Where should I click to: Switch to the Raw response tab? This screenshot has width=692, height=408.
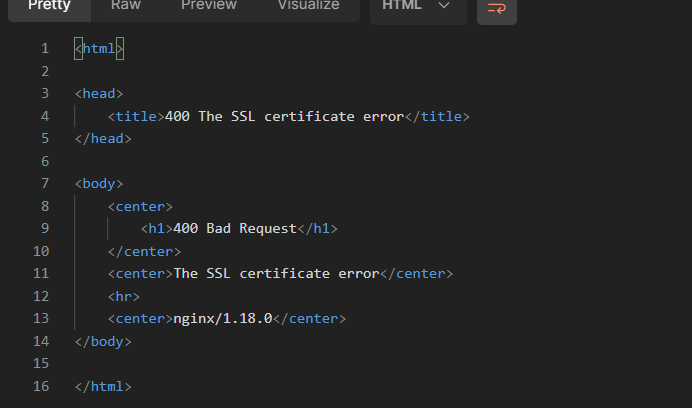[126, 6]
